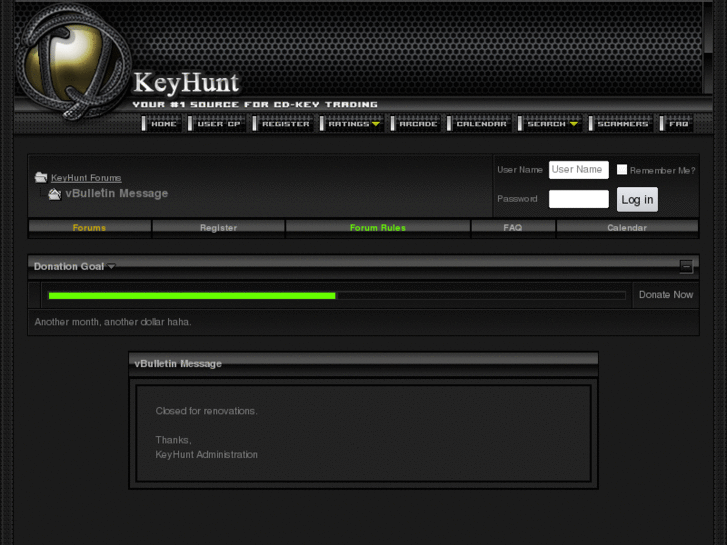View the Scammers list

620,124
